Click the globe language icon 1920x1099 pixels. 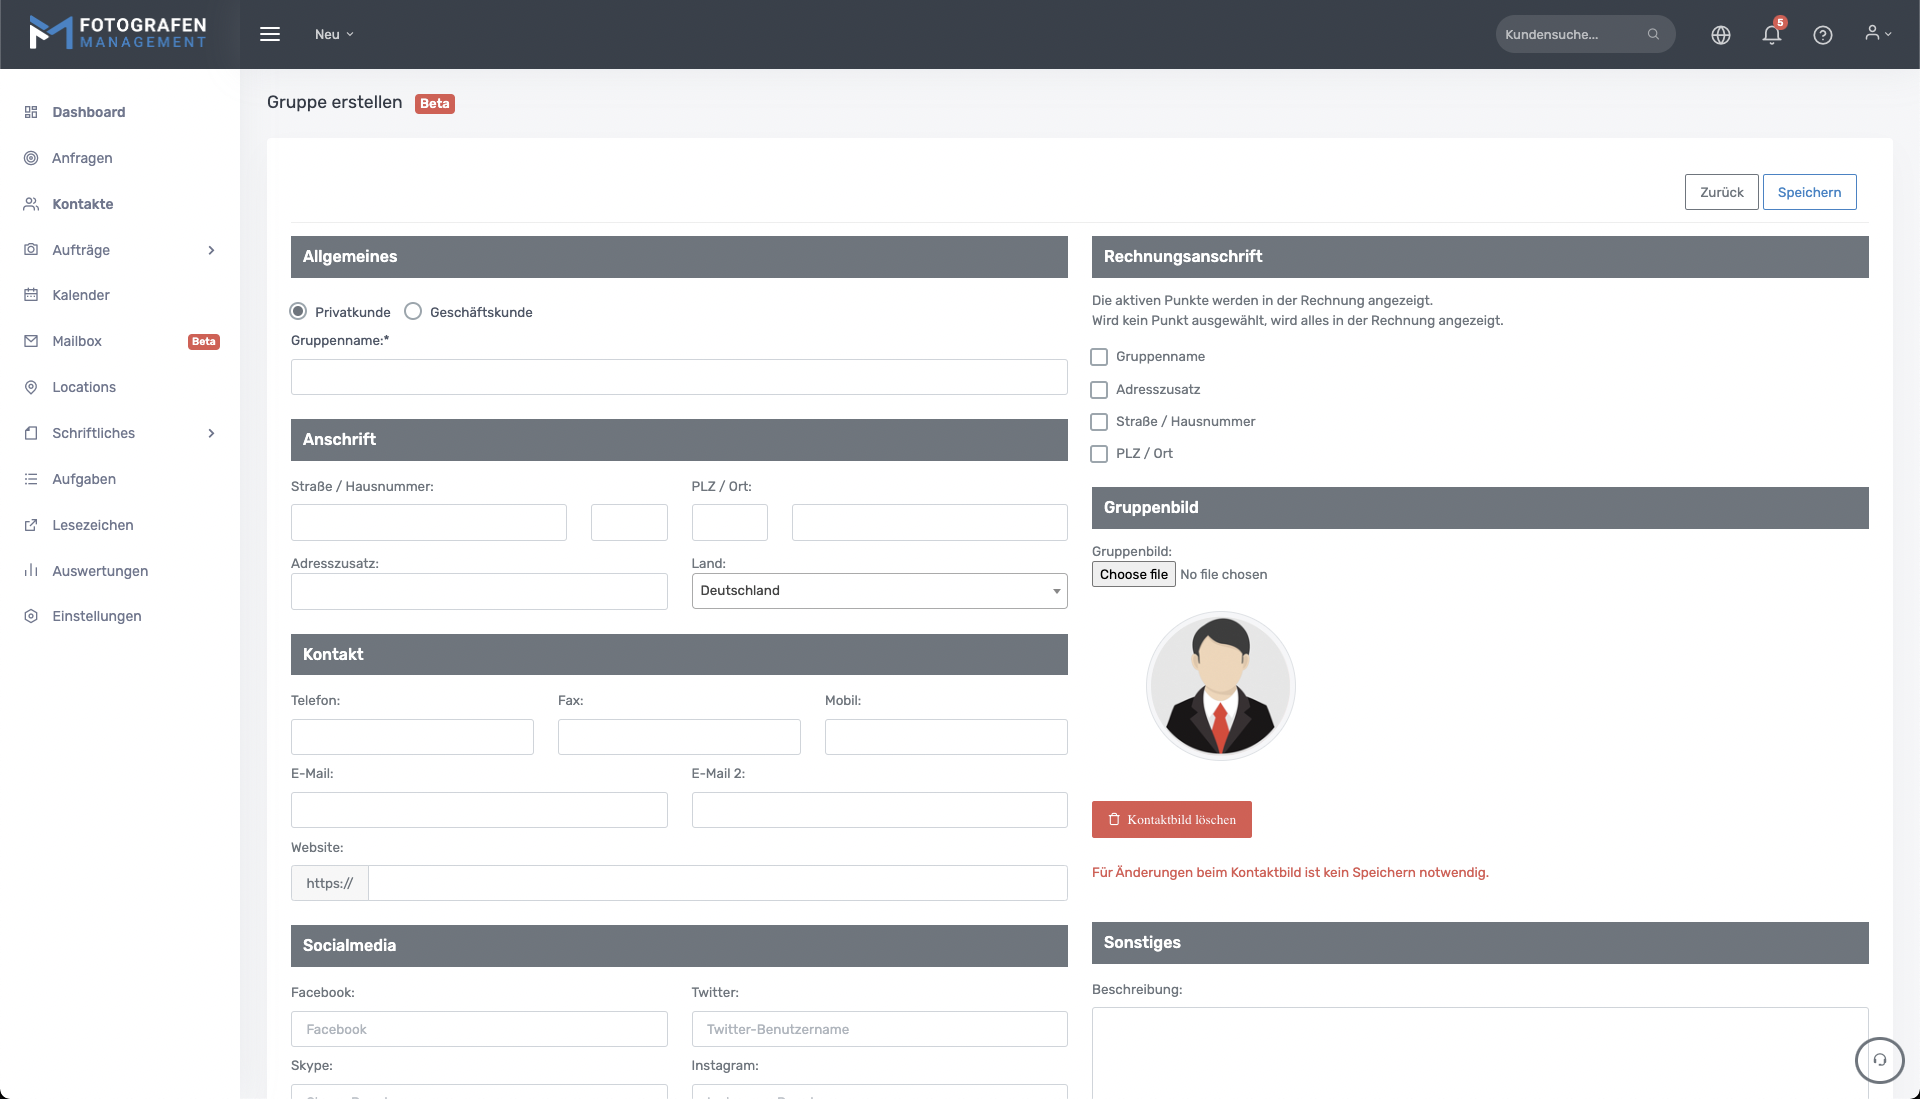[1720, 35]
